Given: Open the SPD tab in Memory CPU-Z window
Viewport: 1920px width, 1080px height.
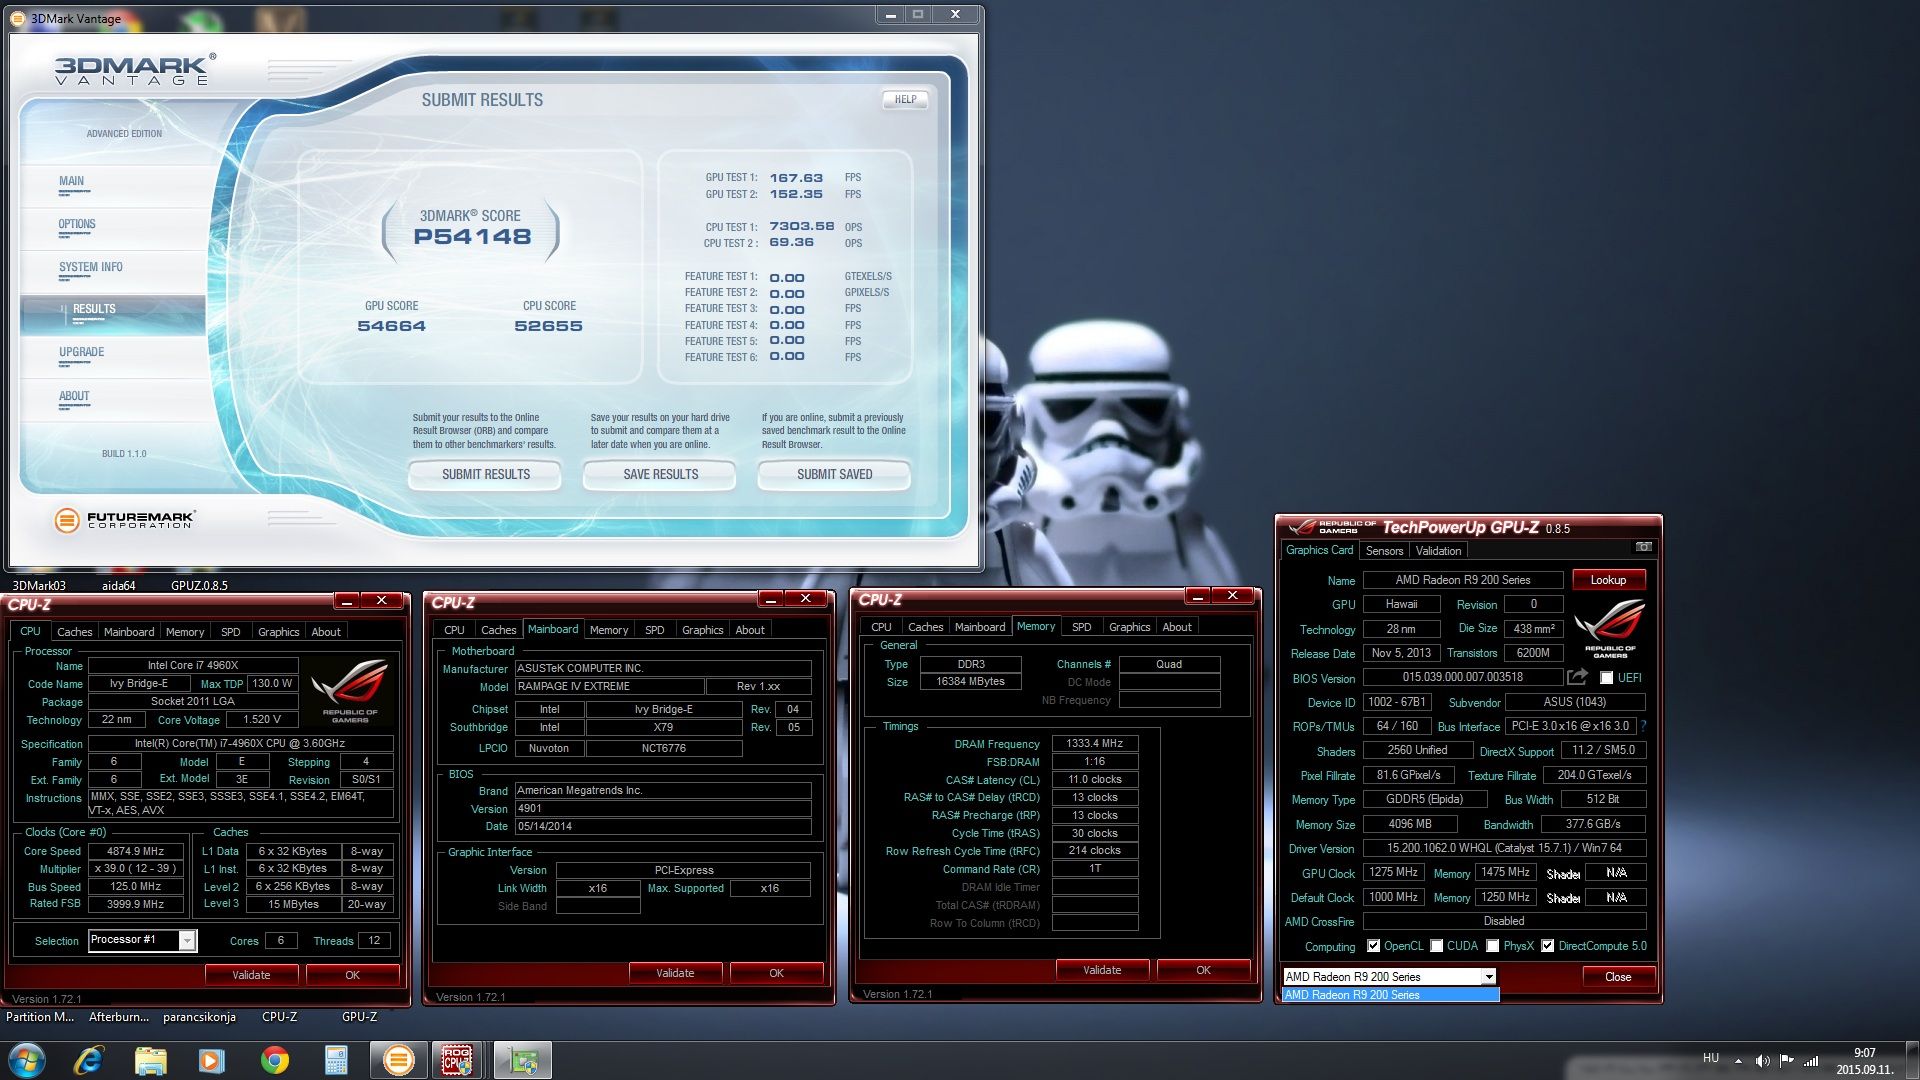Looking at the screenshot, I should 1081,627.
